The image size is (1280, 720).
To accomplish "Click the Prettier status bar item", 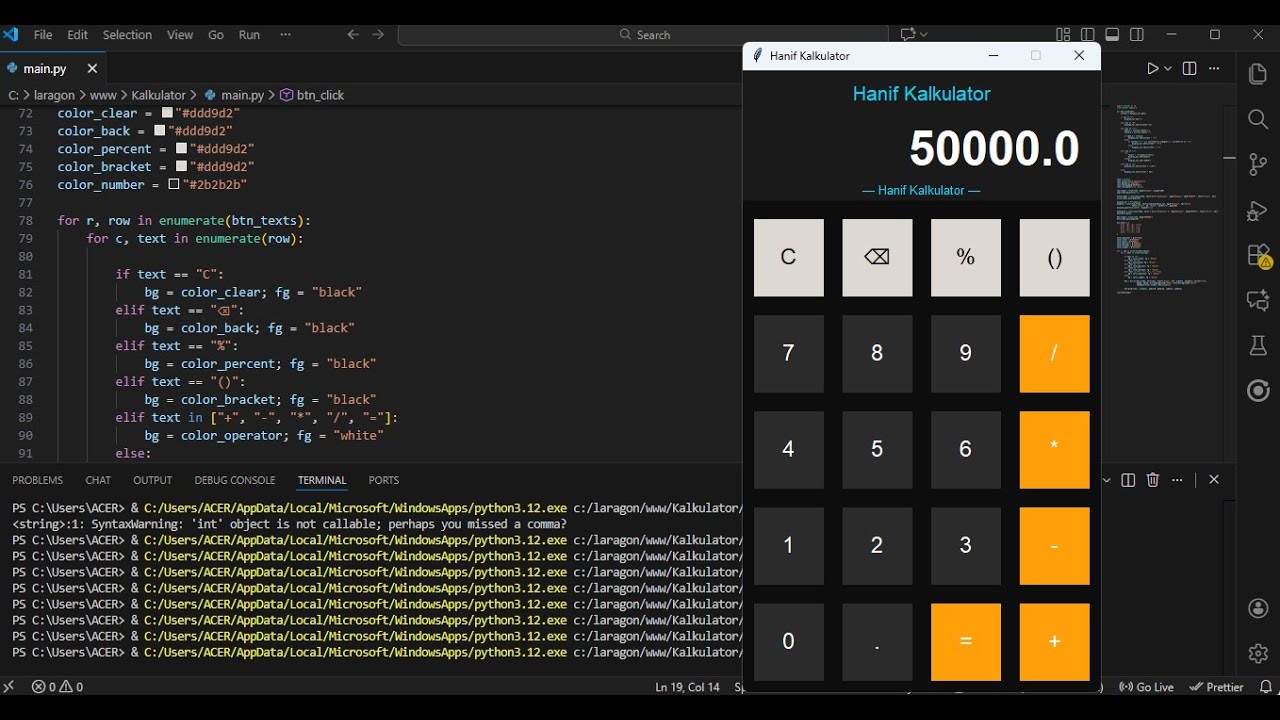I will tap(1217, 687).
